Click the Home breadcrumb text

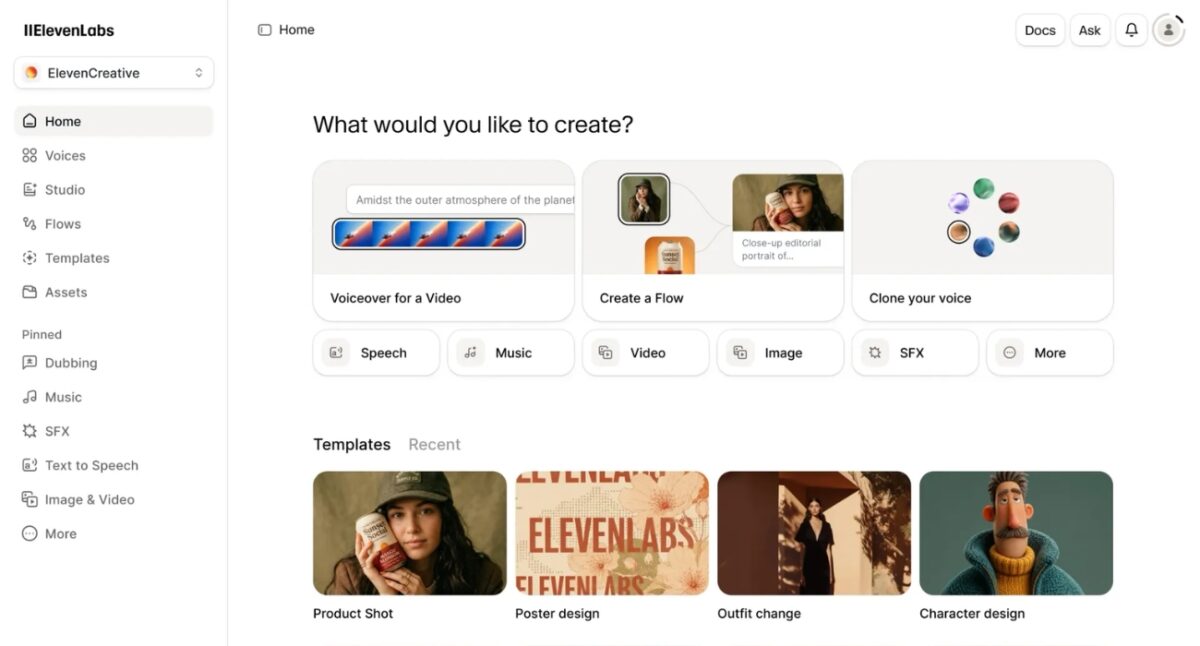pyautogui.click(x=297, y=30)
